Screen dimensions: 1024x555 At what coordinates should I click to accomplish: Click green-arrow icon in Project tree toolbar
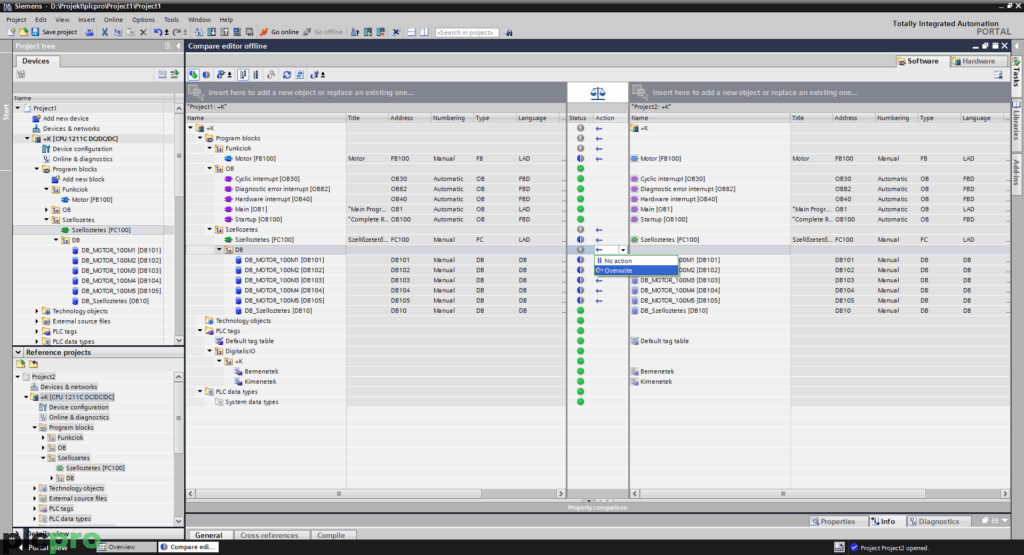pos(174,74)
